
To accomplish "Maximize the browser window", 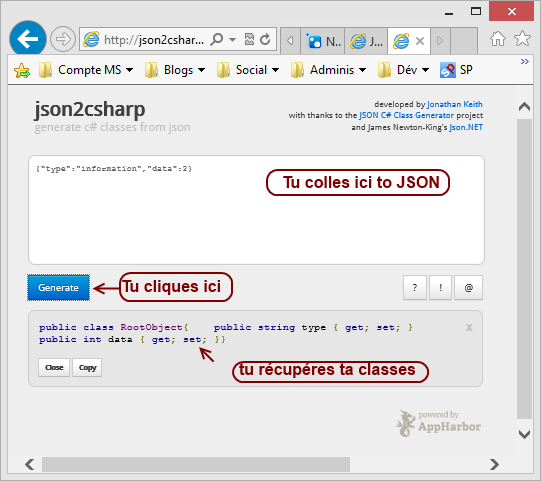I will [x=476, y=11].
